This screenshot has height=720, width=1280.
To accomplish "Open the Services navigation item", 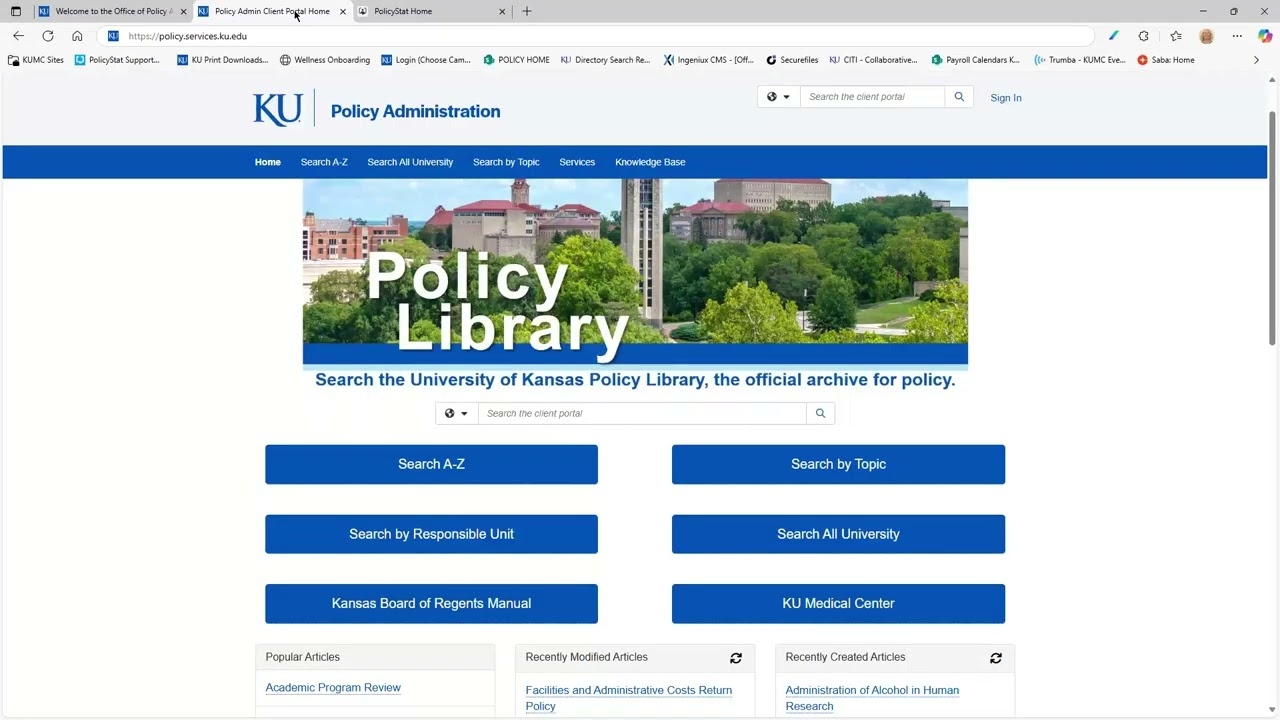I will click(x=577, y=162).
